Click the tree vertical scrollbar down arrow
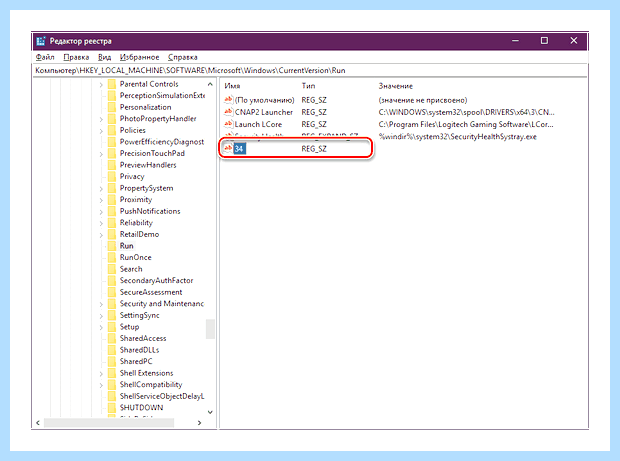The image size is (620, 461). [x=210, y=412]
